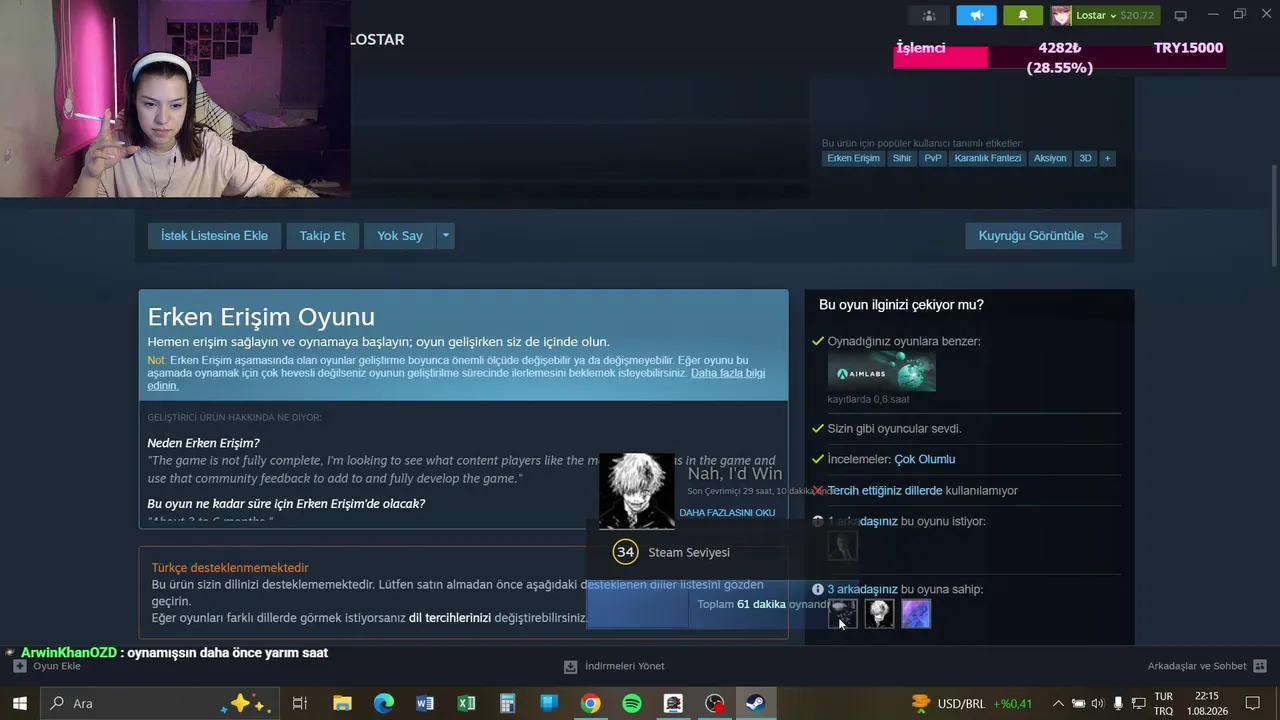
Task: Click the Nah, I'd Win profile picture
Action: point(637,491)
